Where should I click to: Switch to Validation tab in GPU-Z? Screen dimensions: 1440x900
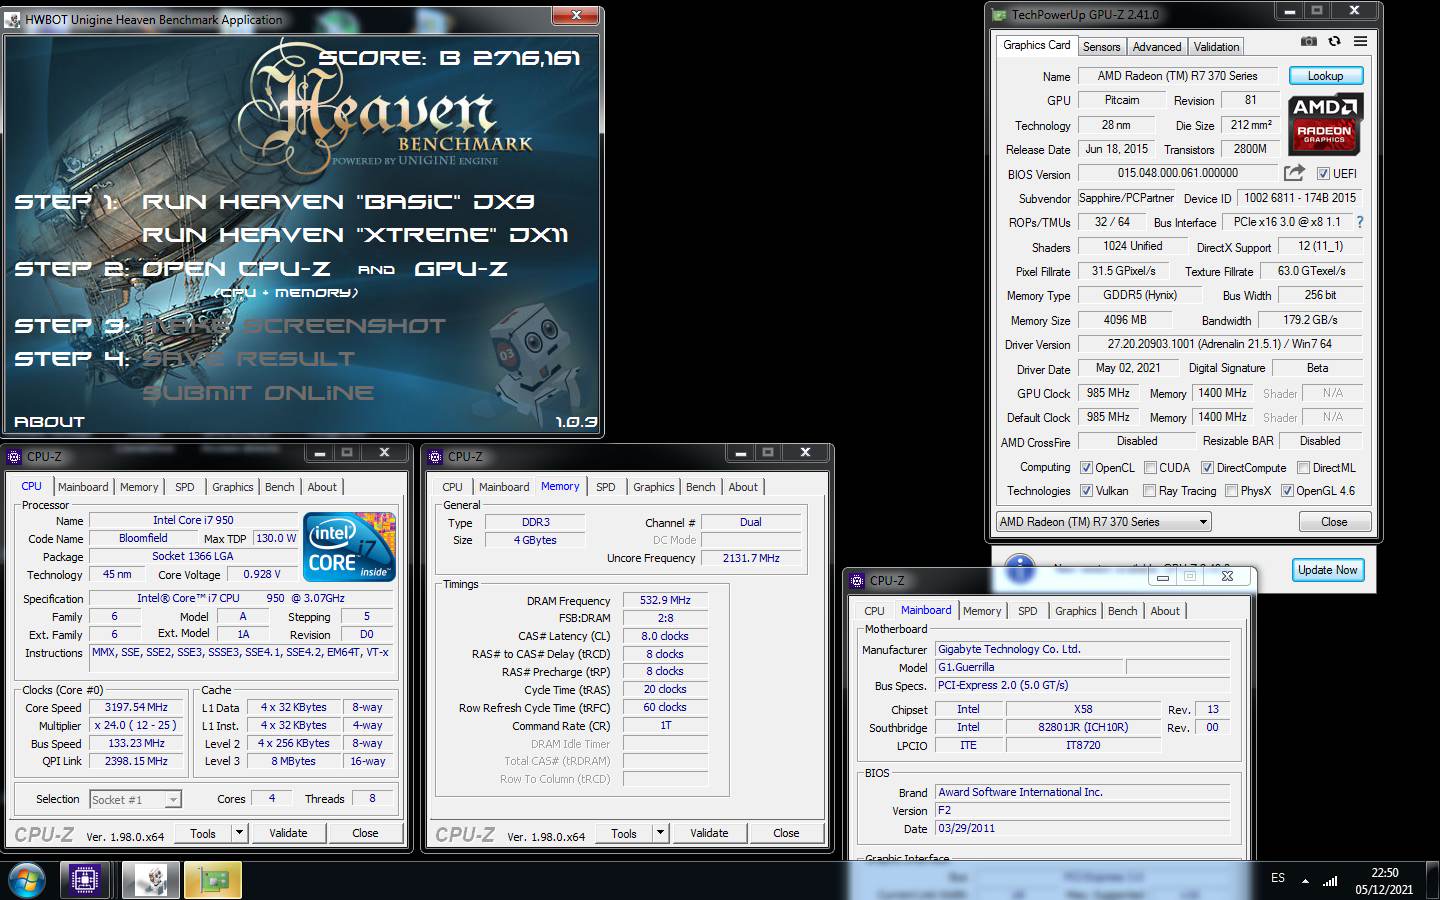1216,47
